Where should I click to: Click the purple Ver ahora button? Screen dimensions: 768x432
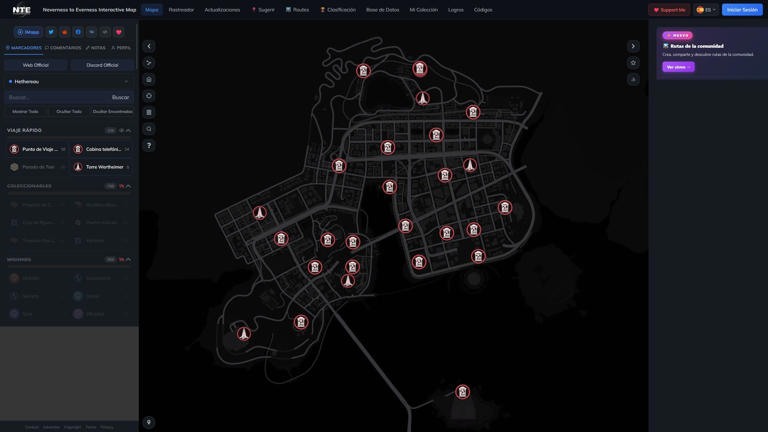click(678, 67)
